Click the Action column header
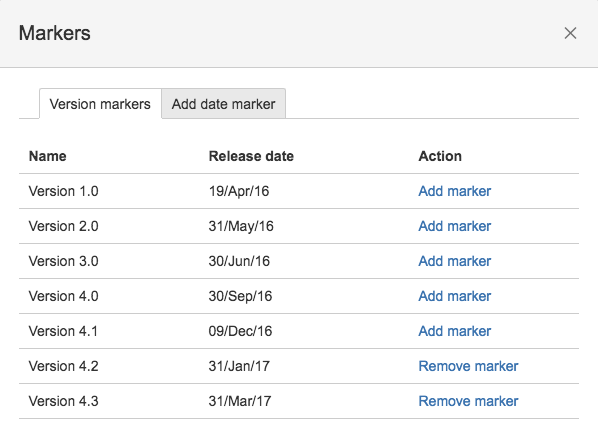The height and width of the screenshot is (437, 598). click(x=440, y=156)
